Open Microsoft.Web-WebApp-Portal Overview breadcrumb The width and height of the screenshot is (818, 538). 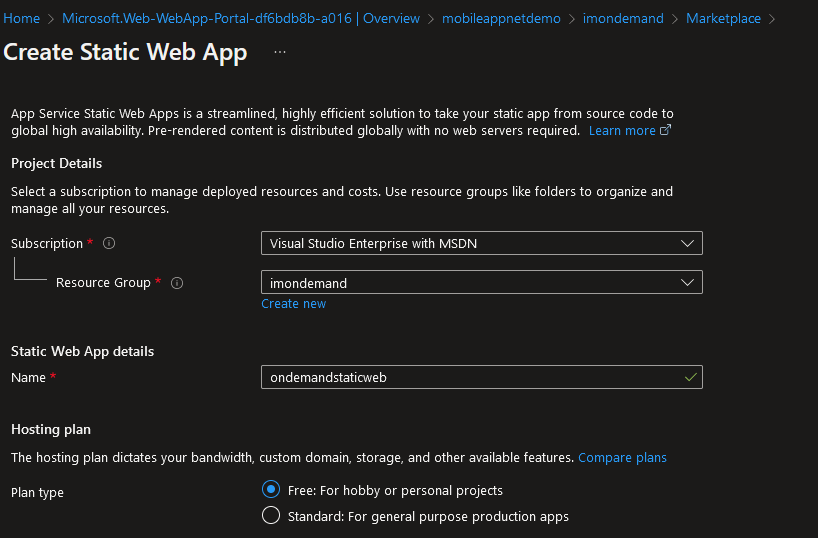pos(240,18)
